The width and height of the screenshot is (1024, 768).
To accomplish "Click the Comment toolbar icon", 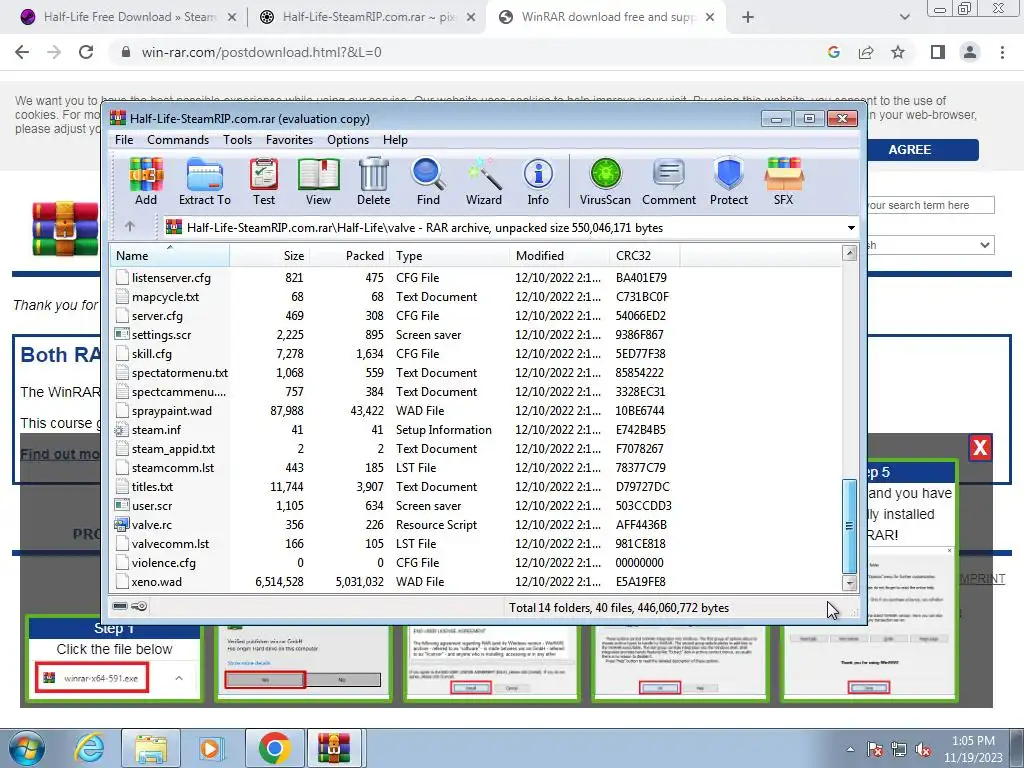I will click(x=669, y=182).
